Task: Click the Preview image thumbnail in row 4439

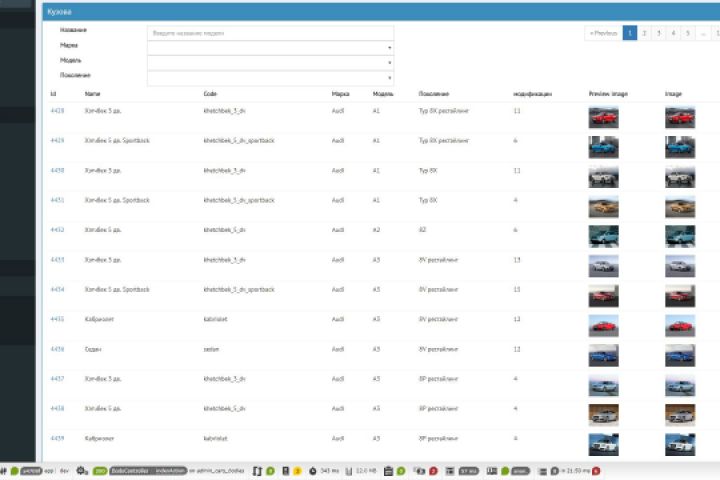Action: point(603,445)
